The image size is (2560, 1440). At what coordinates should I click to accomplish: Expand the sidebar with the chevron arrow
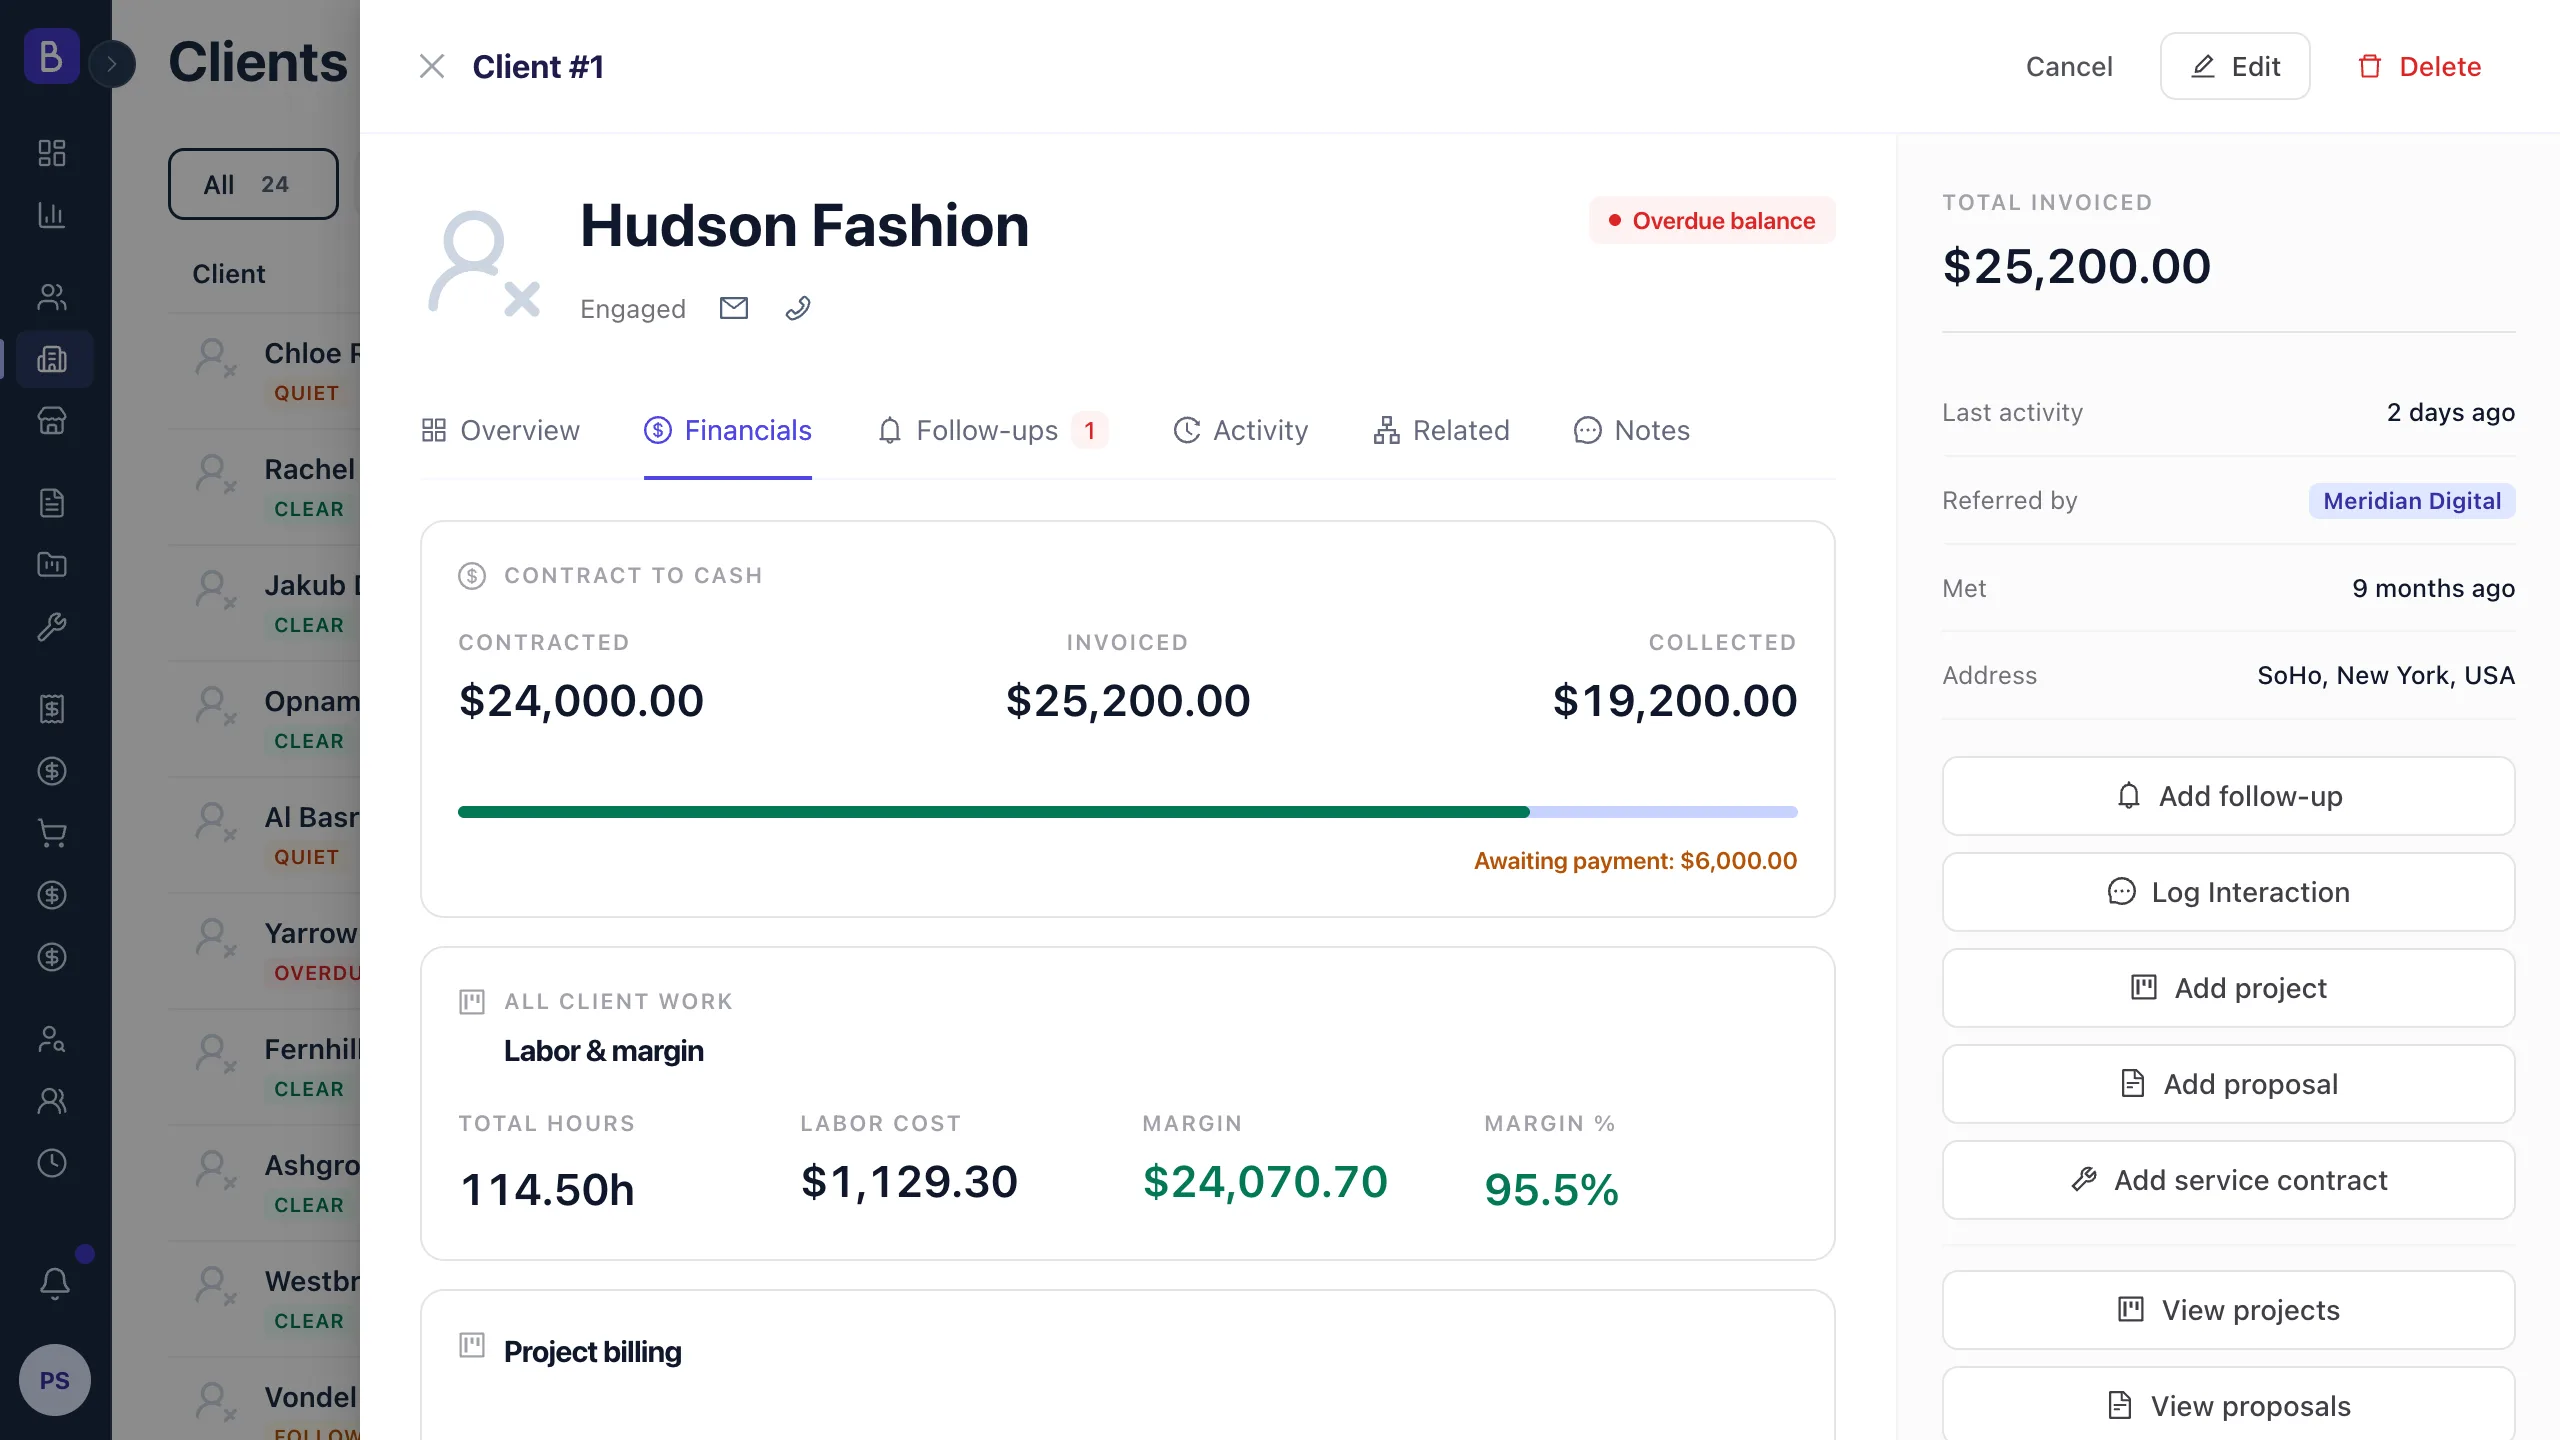[112, 64]
